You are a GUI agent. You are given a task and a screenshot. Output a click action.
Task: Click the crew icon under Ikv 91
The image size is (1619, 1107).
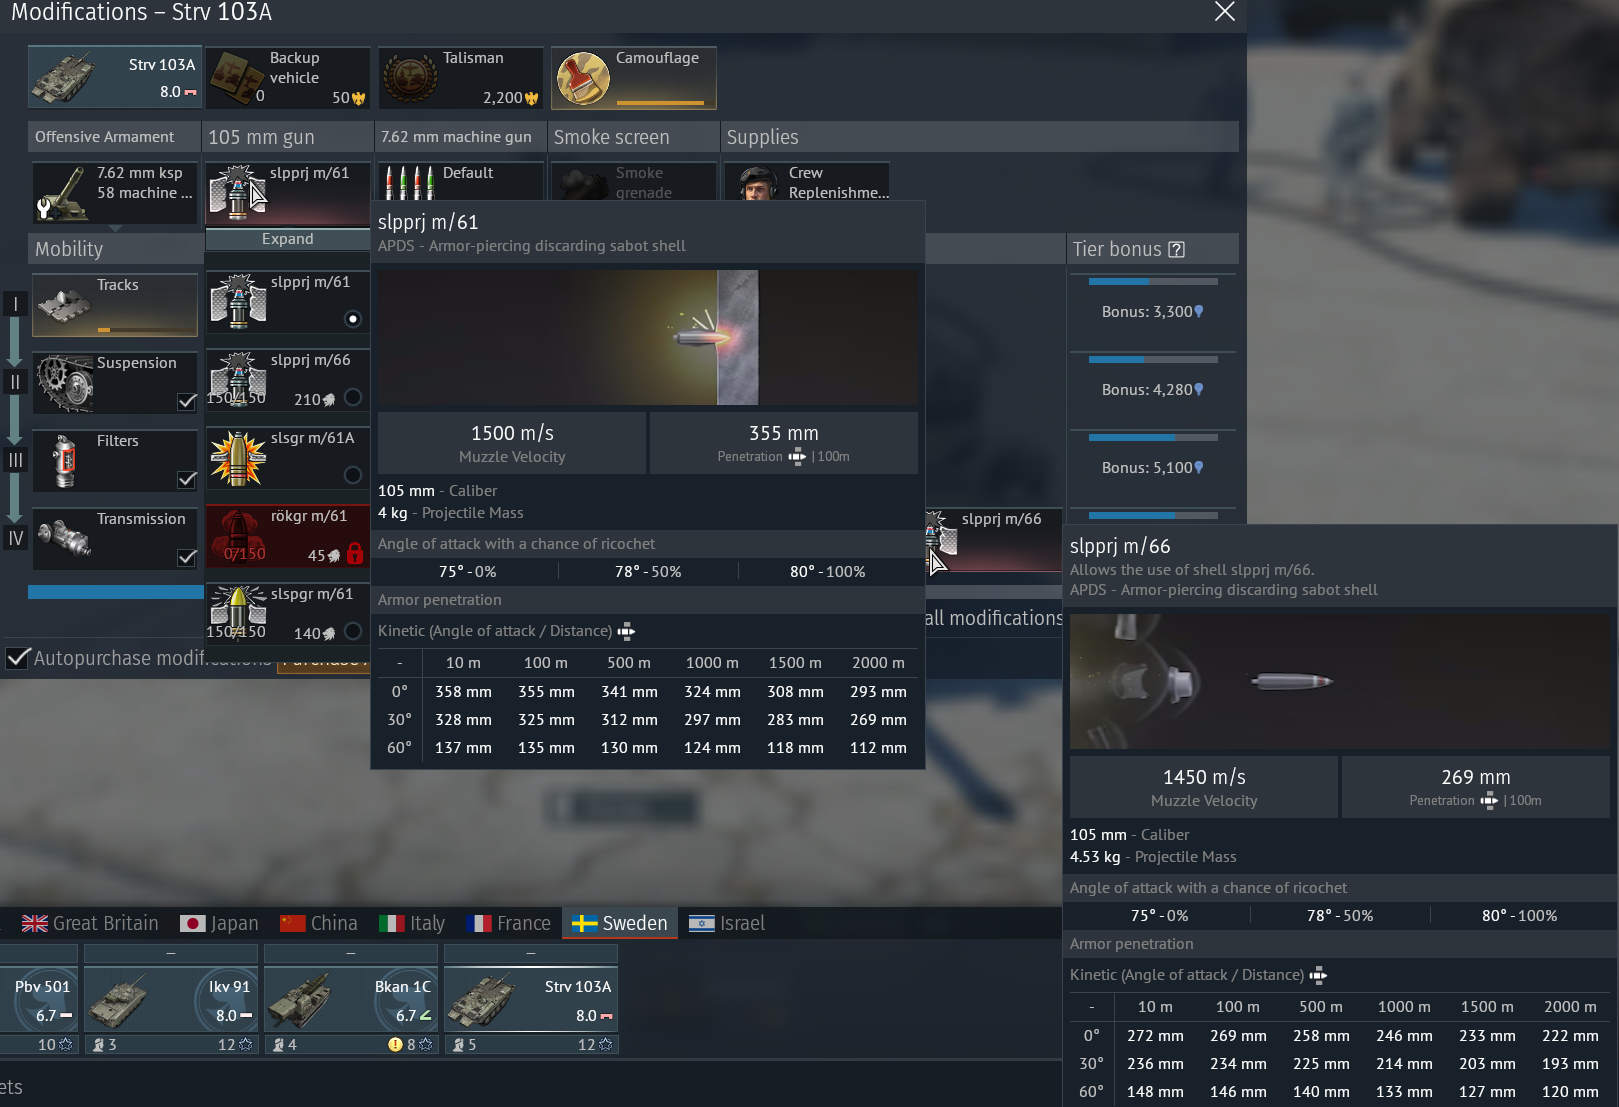tap(98, 1045)
